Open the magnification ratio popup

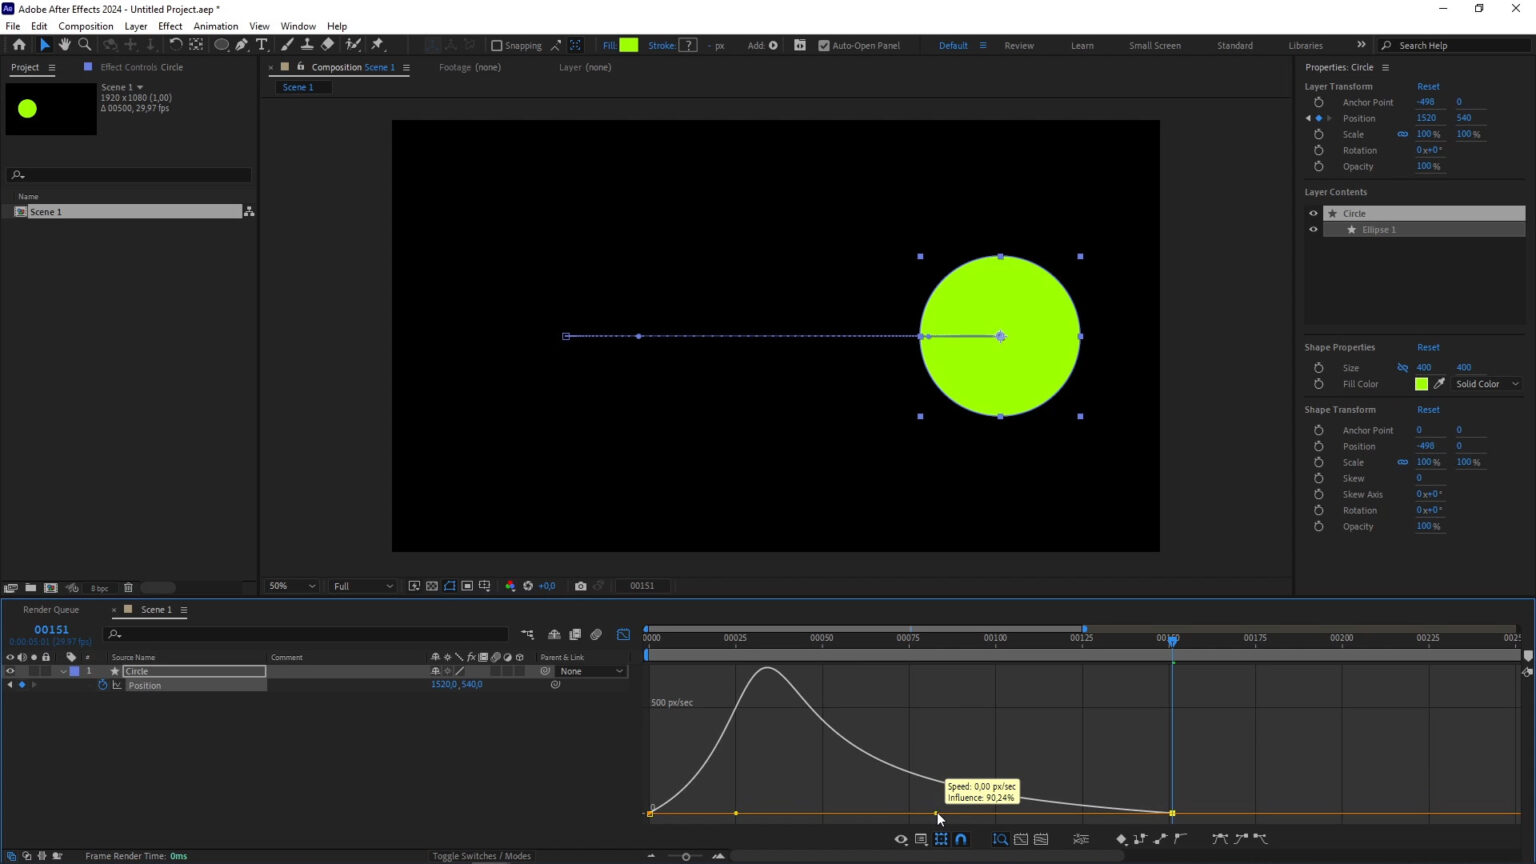291,586
